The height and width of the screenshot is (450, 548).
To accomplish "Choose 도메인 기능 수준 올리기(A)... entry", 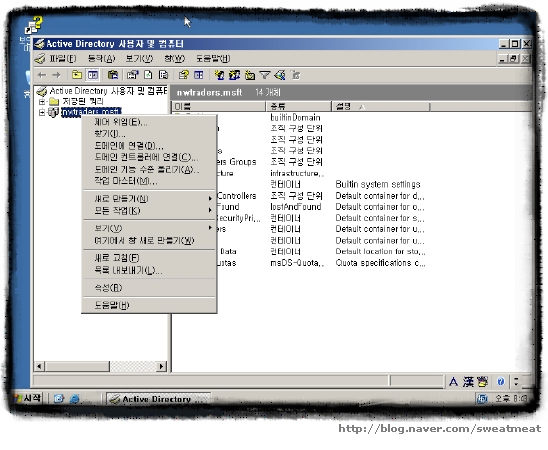I will pos(149,169).
